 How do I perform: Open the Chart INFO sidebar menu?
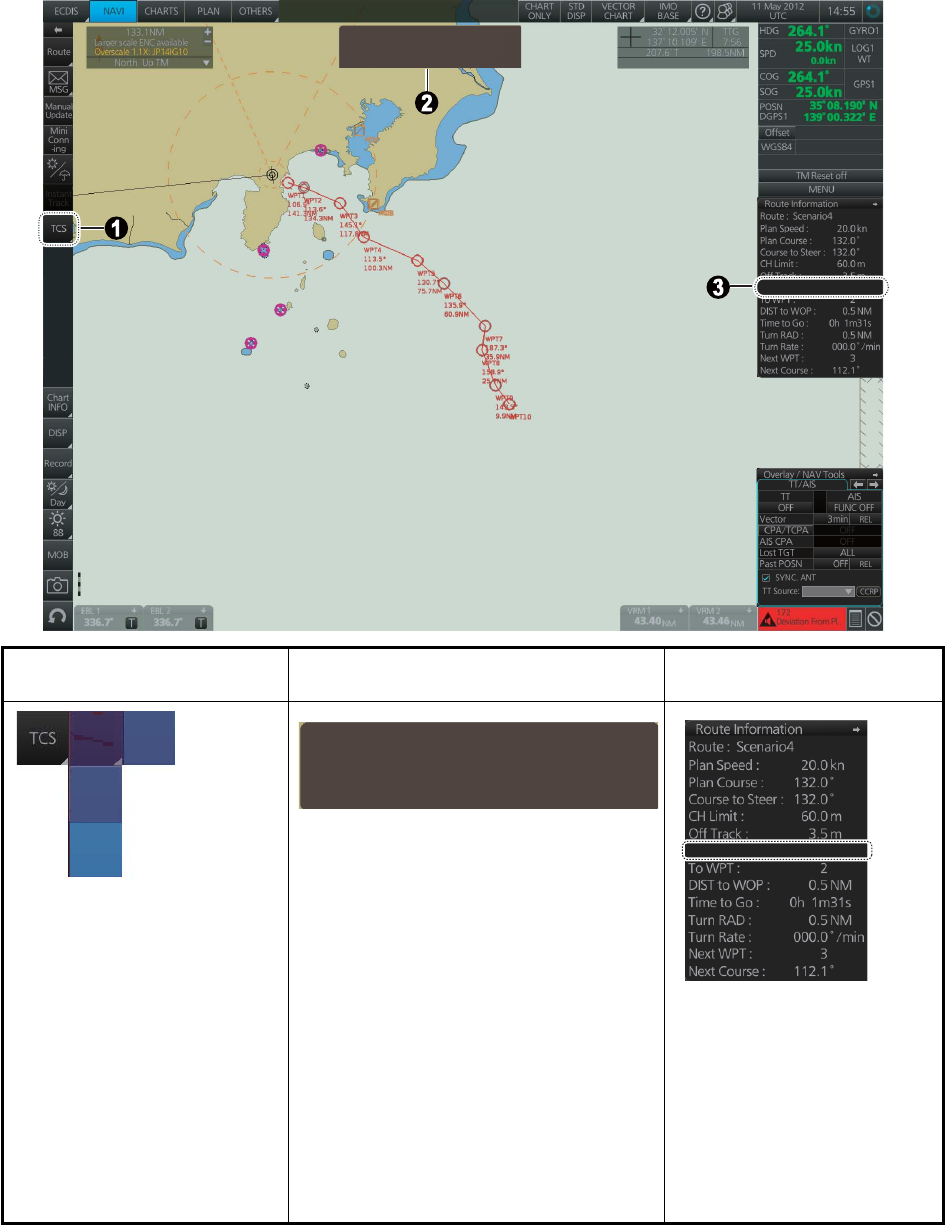pos(57,402)
